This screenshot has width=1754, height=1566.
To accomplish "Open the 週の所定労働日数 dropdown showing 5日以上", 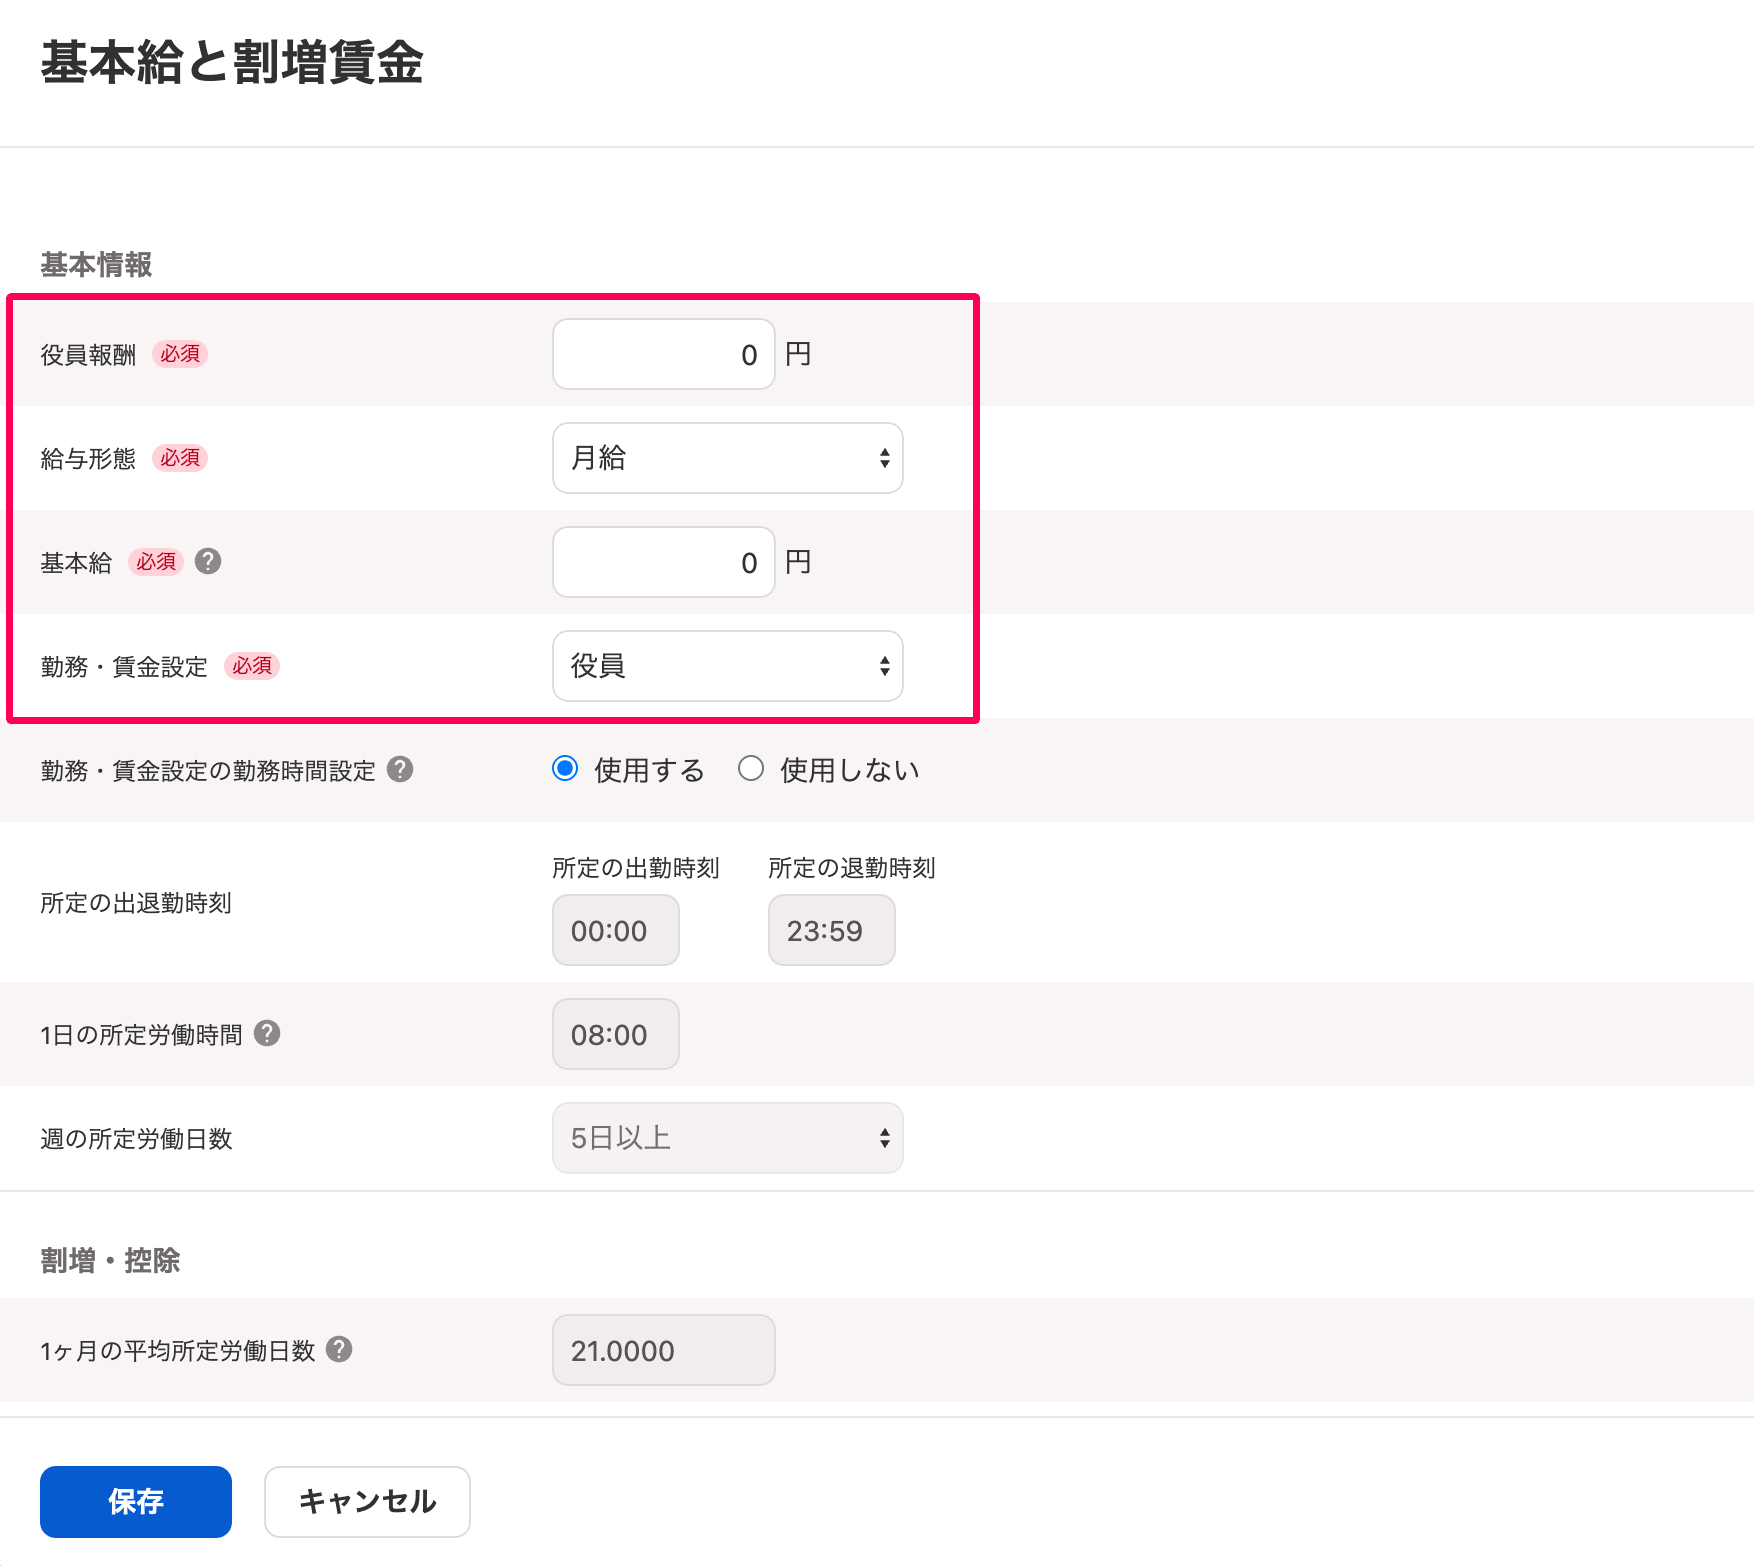I will point(728,1138).
